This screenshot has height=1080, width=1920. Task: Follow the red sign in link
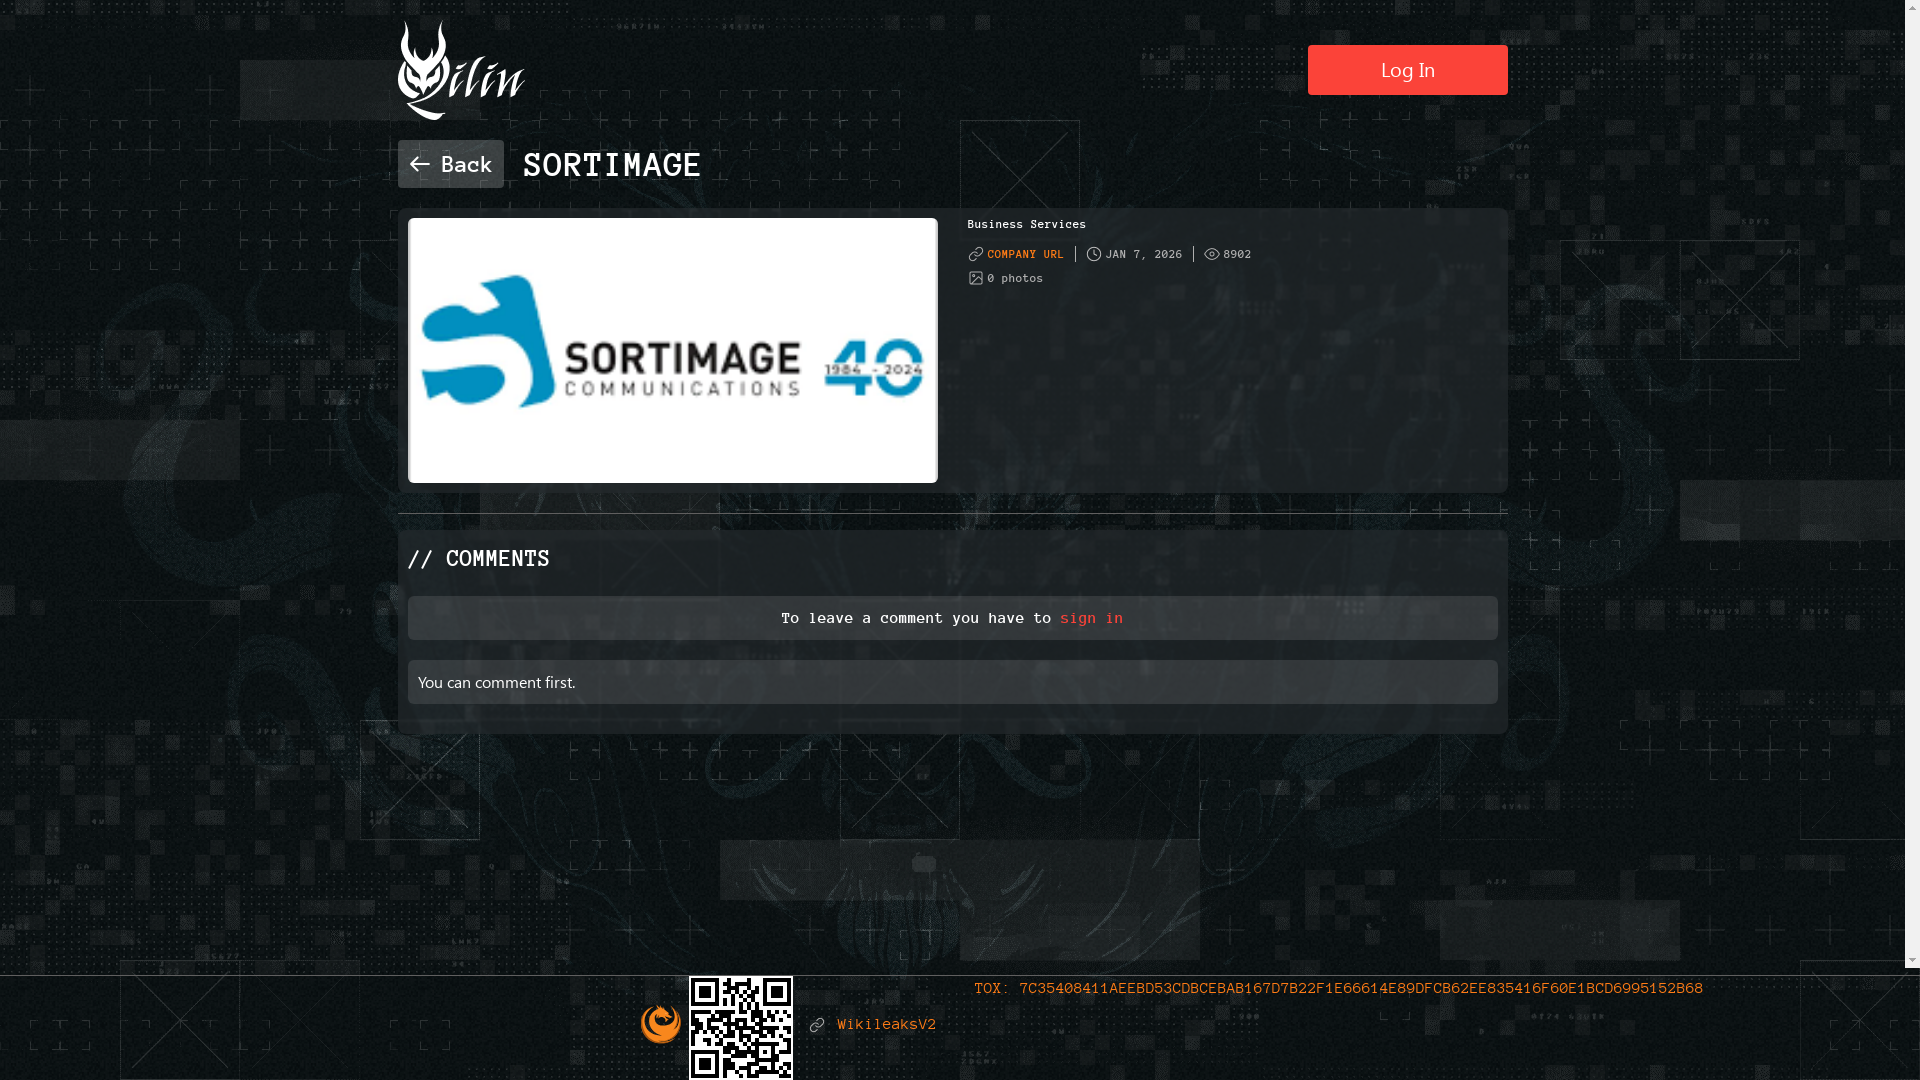tap(1091, 618)
